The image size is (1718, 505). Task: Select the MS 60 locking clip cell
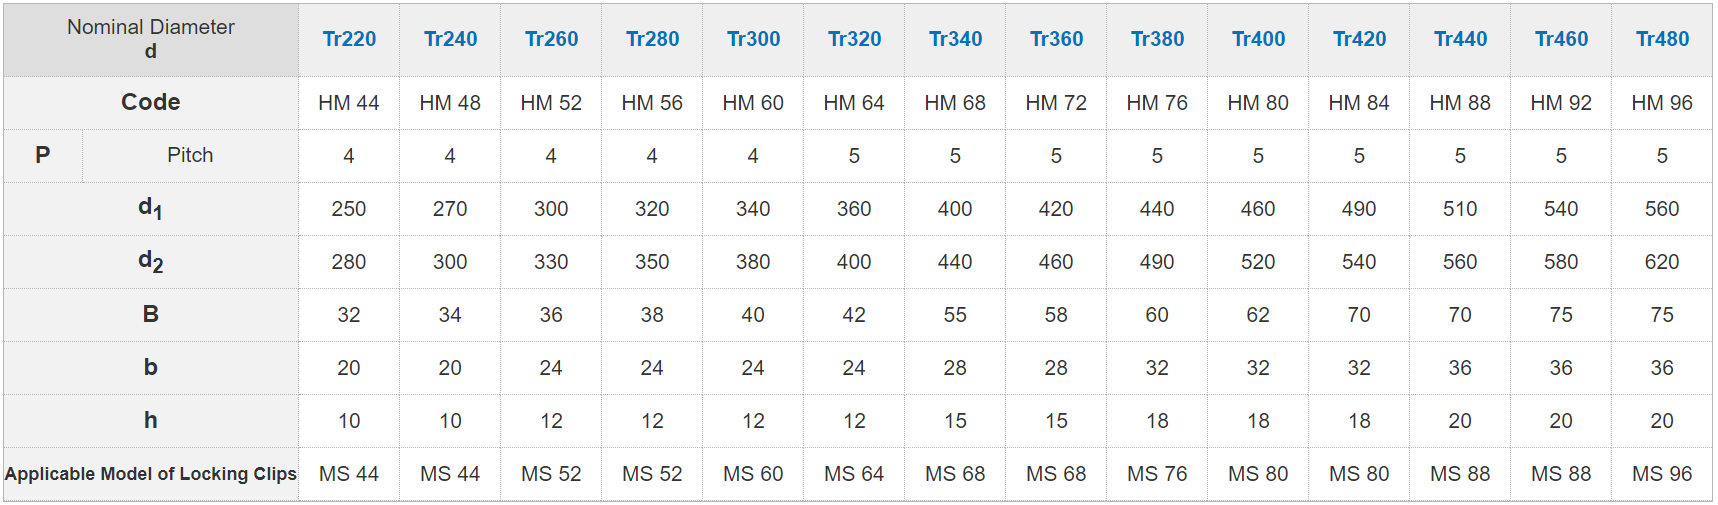[753, 474]
